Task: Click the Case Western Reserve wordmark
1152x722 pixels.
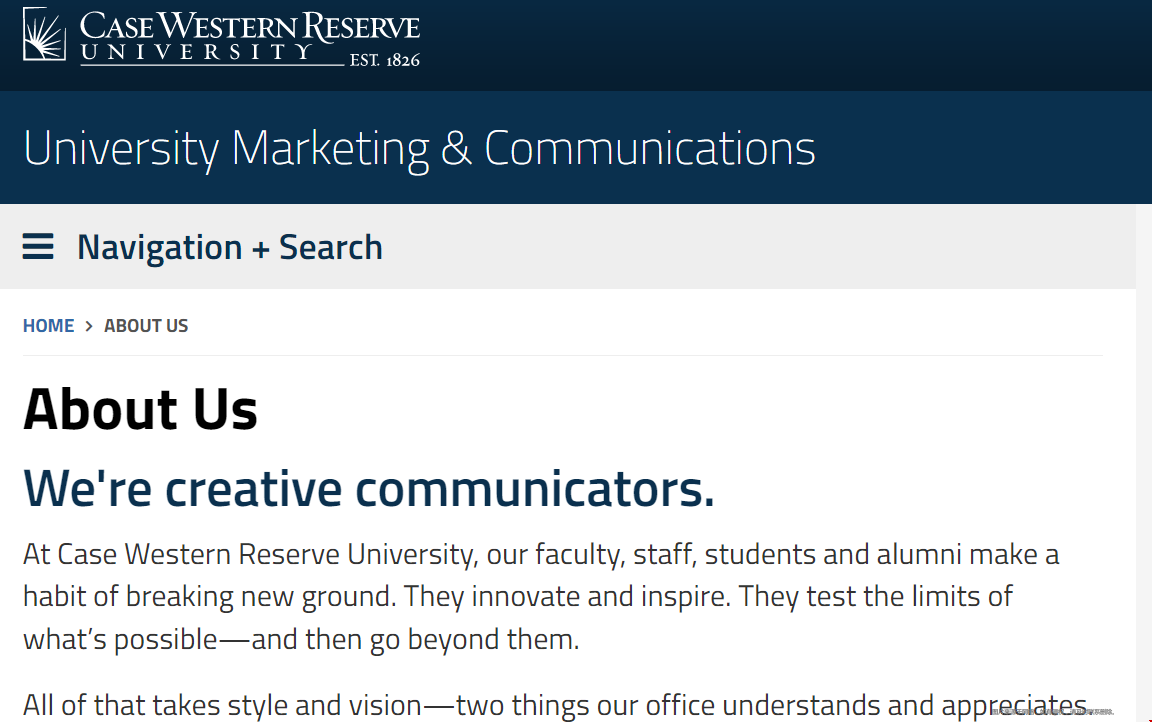Action: [250, 26]
